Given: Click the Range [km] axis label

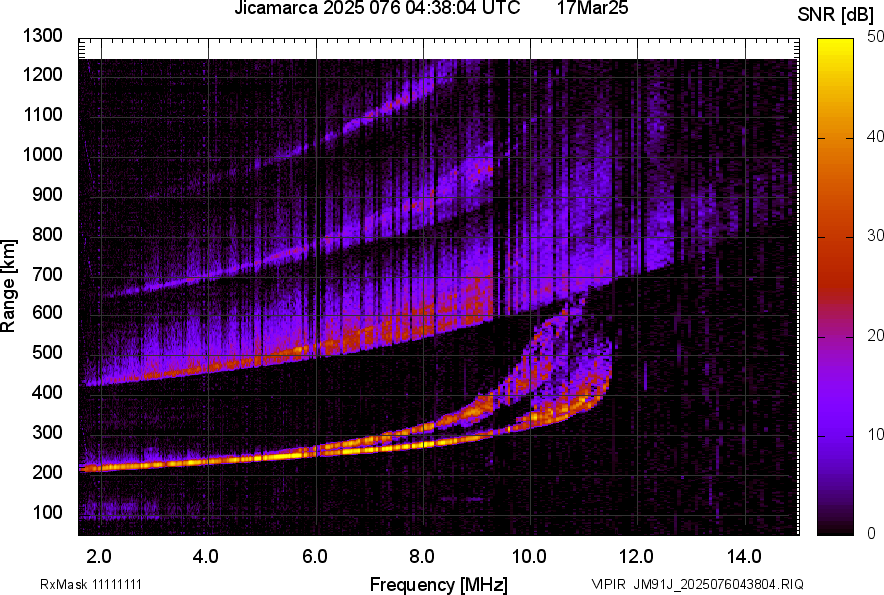Looking at the screenshot, I should [x=9, y=286].
